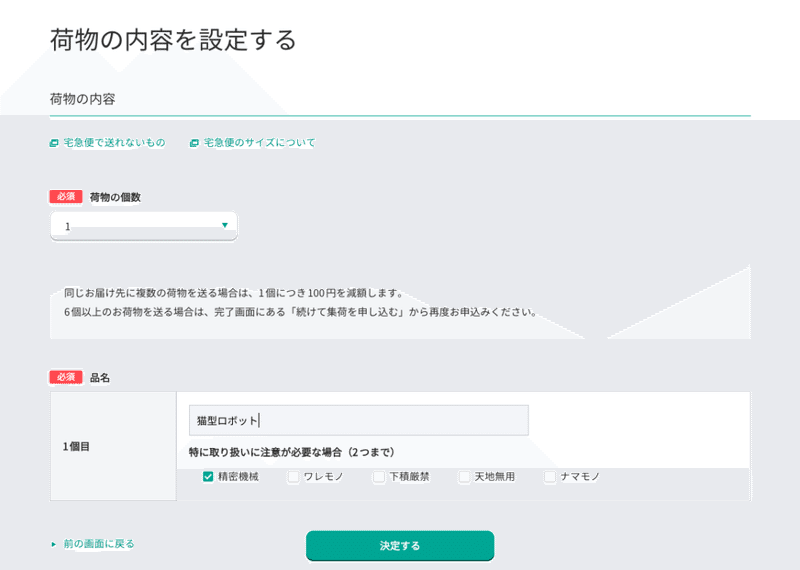Click the green dropdown arrow of the quantity selector
Screen dimensions: 800x570
(224, 225)
